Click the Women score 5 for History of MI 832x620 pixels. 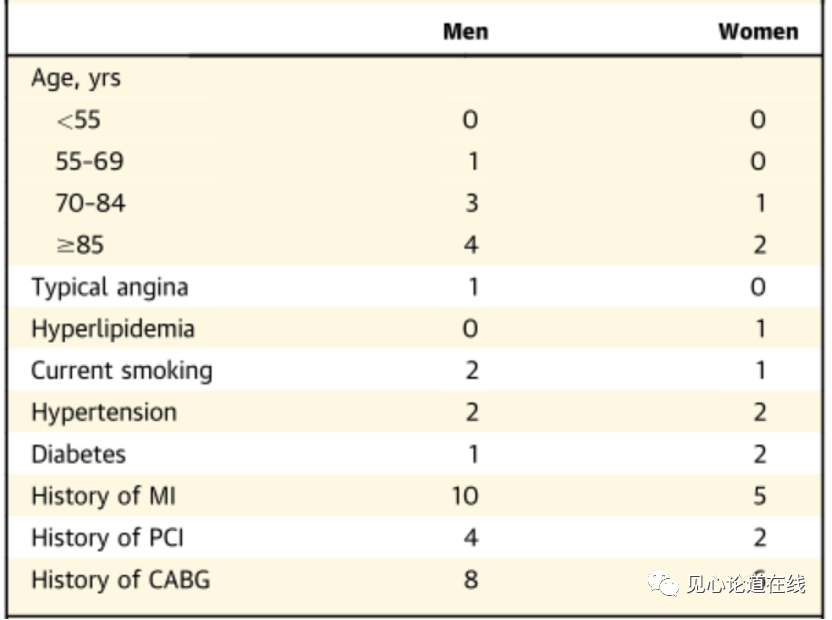[x=758, y=496]
